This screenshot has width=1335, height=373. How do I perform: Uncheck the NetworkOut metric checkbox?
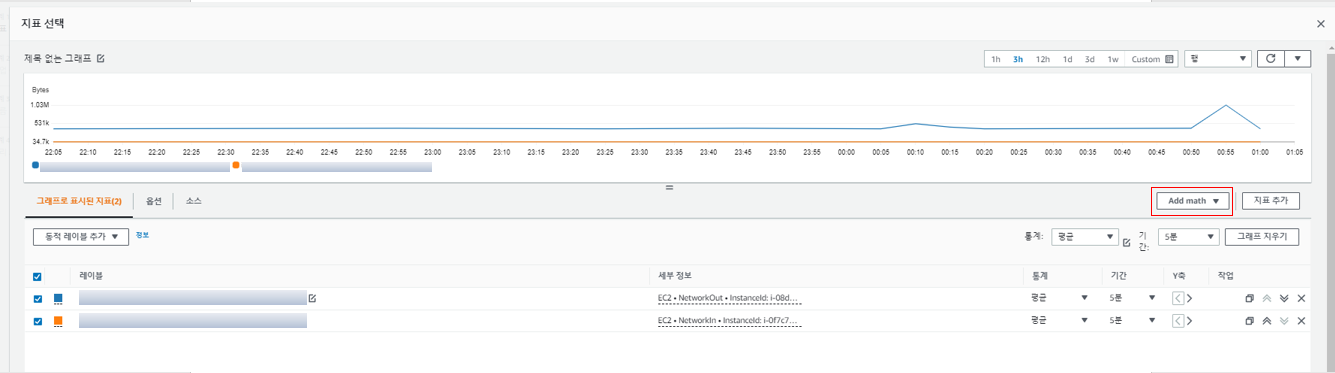(38, 299)
